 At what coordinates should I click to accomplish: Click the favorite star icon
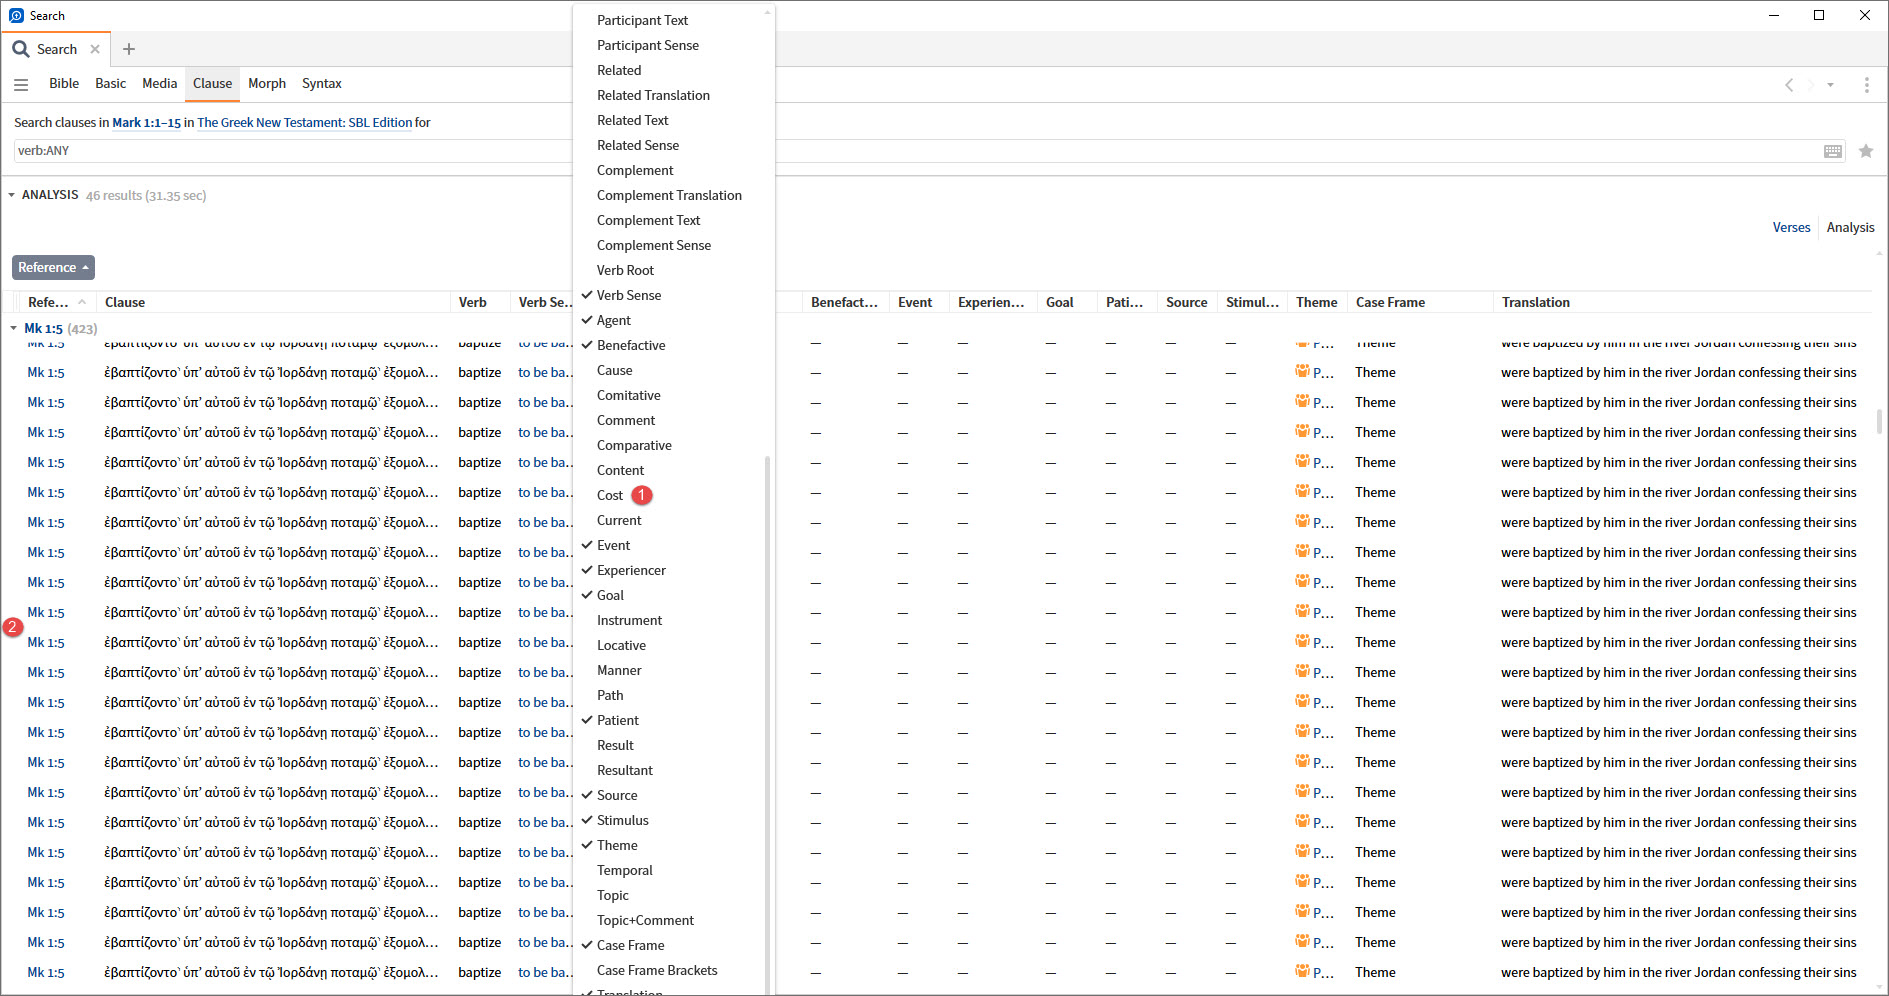(1866, 151)
